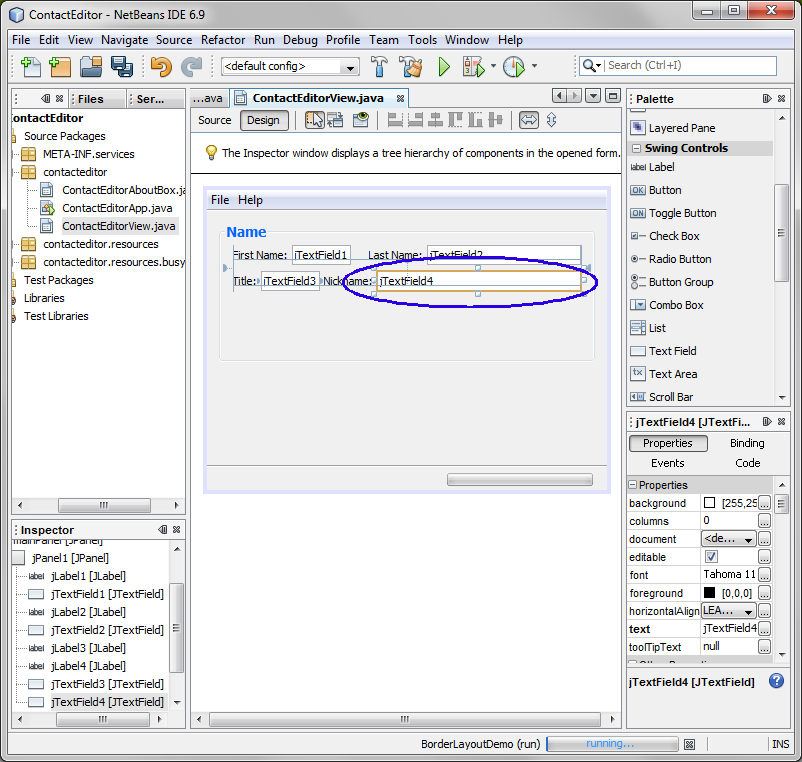Click the Undo arrow icon
The width and height of the screenshot is (802, 762).
pos(161,66)
